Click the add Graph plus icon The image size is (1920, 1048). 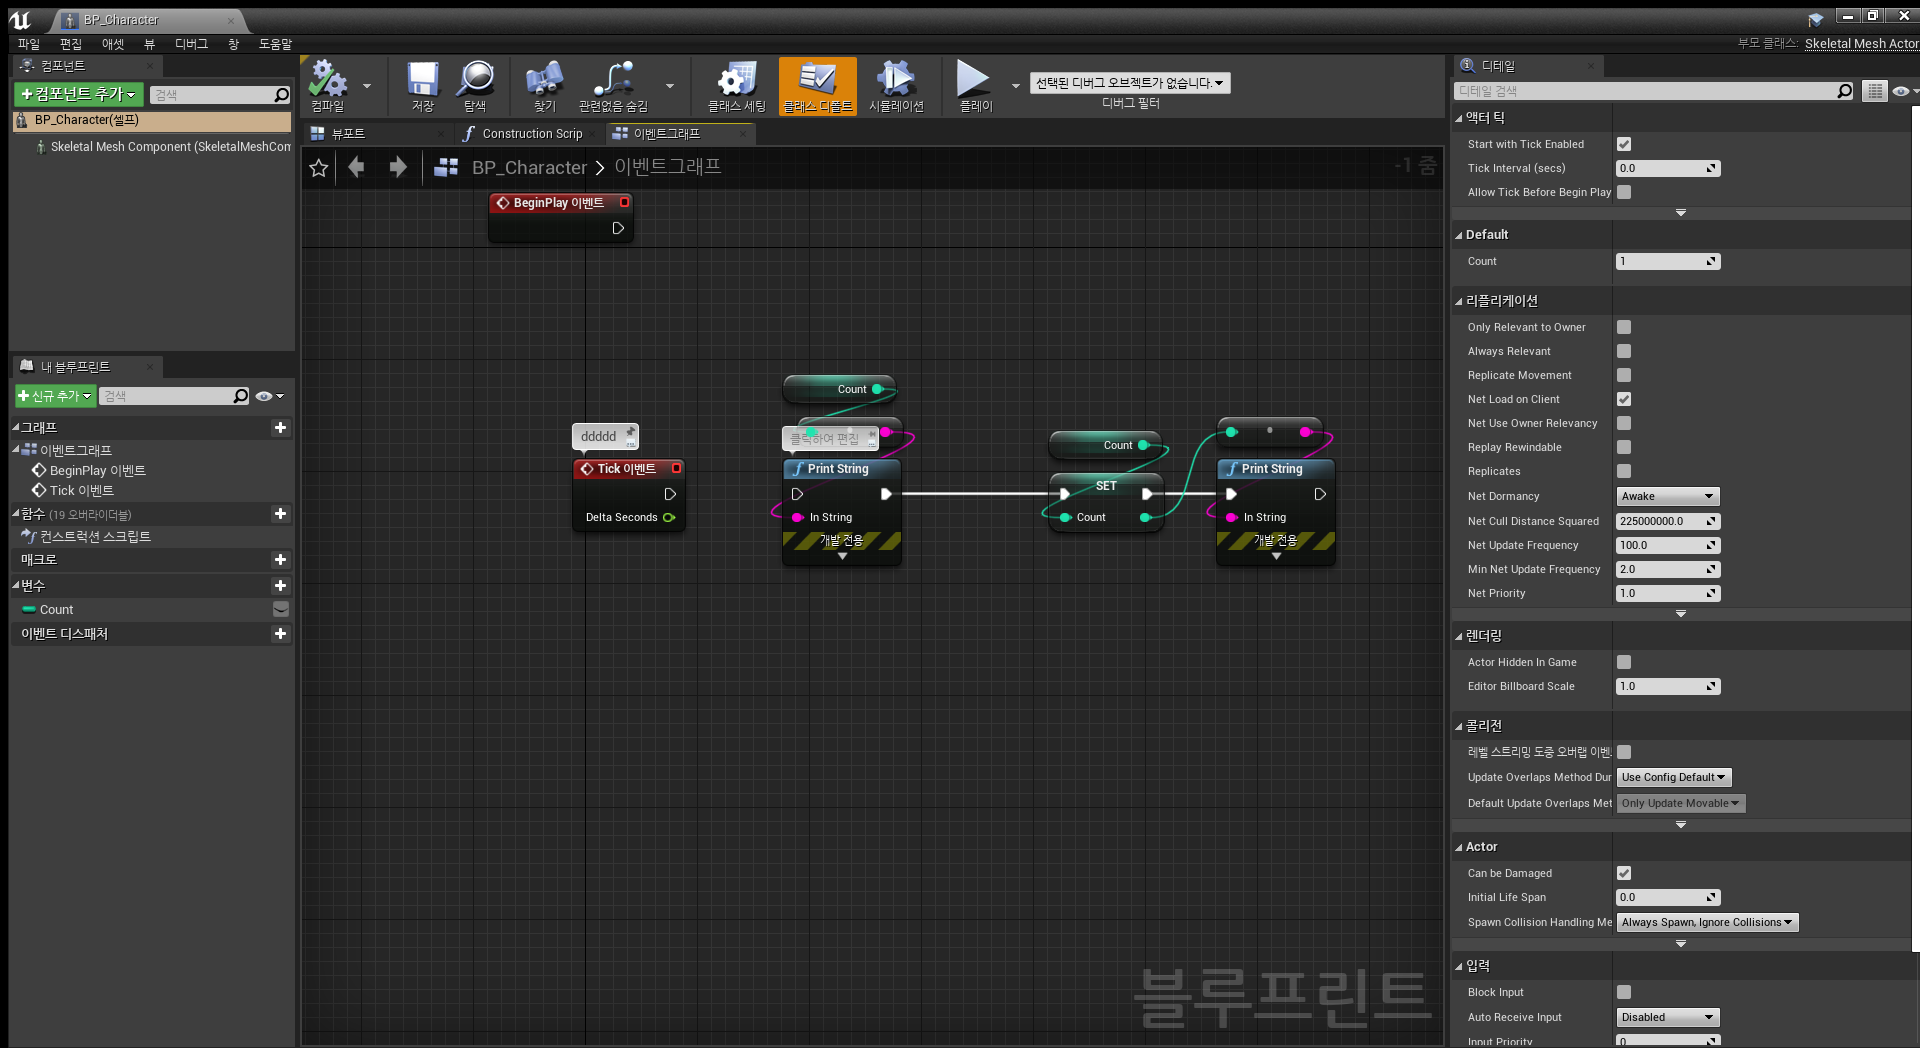[280, 427]
